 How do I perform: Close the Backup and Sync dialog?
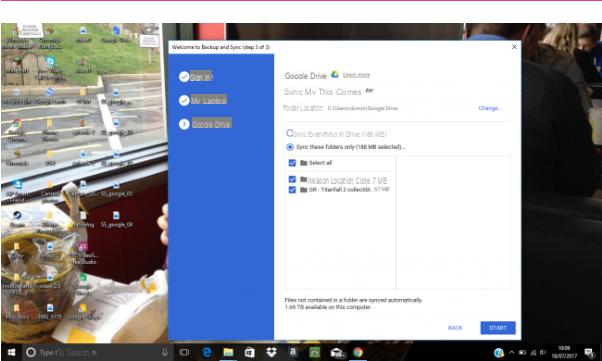click(514, 46)
